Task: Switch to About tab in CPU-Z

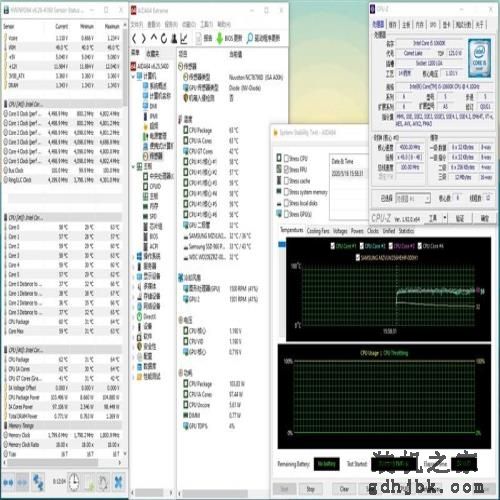Action: pyautogui.click(x=479, y=24)
